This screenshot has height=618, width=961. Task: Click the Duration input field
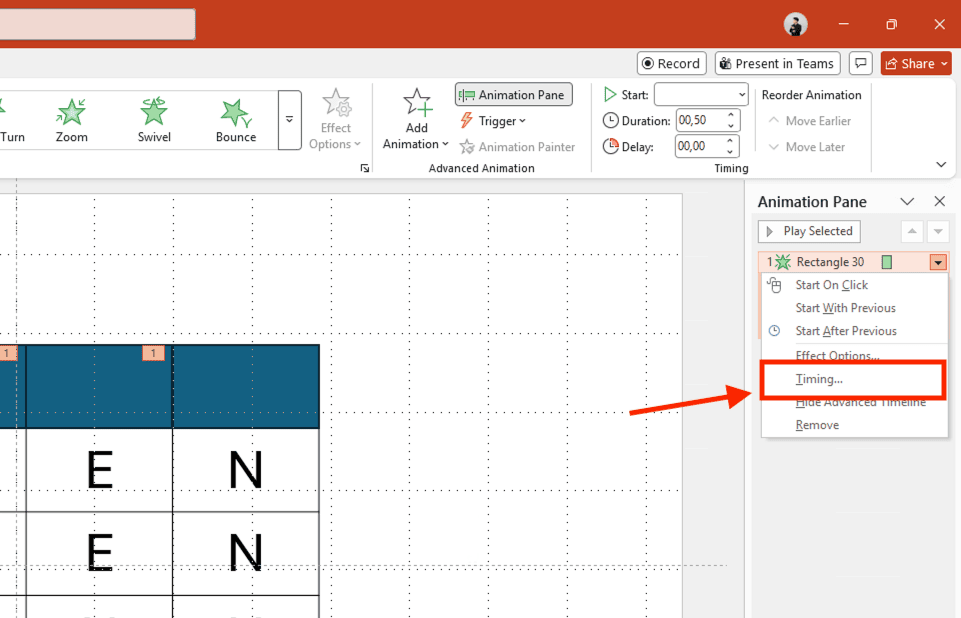(x=701, y=120)
